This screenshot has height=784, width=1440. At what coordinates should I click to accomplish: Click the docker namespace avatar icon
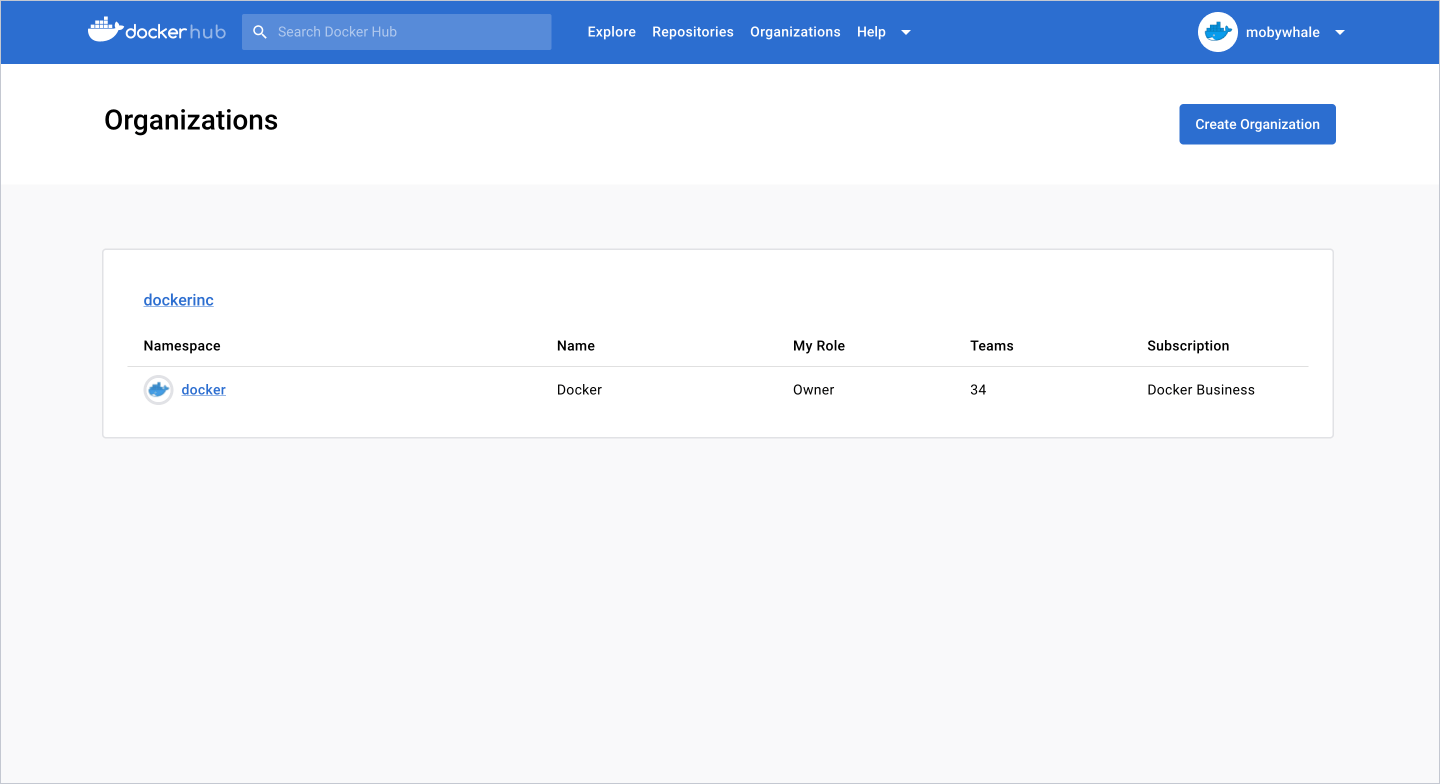pos(158,390)
